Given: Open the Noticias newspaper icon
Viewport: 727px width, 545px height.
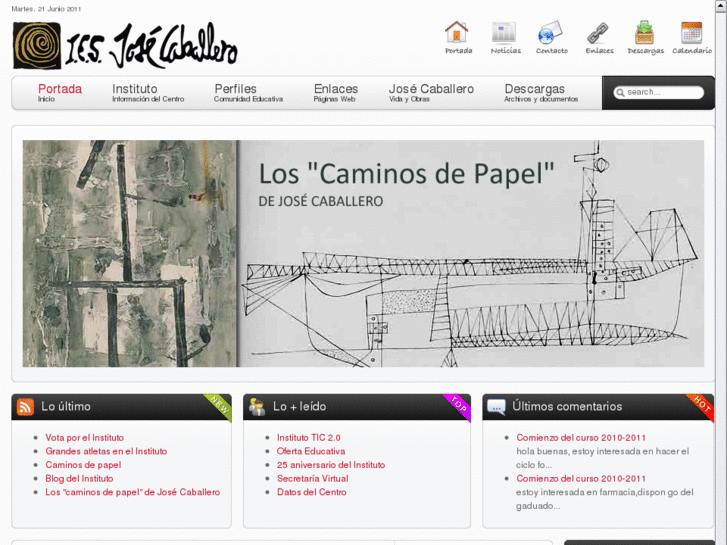Looking at the screenshot, I should (504, 32).
